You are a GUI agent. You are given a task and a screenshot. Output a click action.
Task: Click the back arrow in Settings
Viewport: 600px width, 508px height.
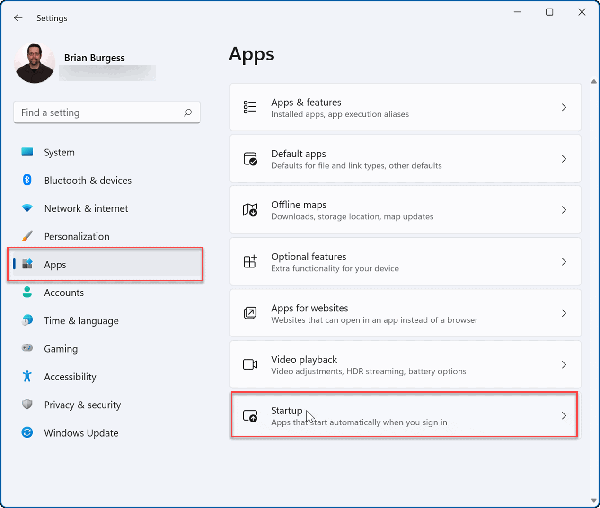(18, 18)
